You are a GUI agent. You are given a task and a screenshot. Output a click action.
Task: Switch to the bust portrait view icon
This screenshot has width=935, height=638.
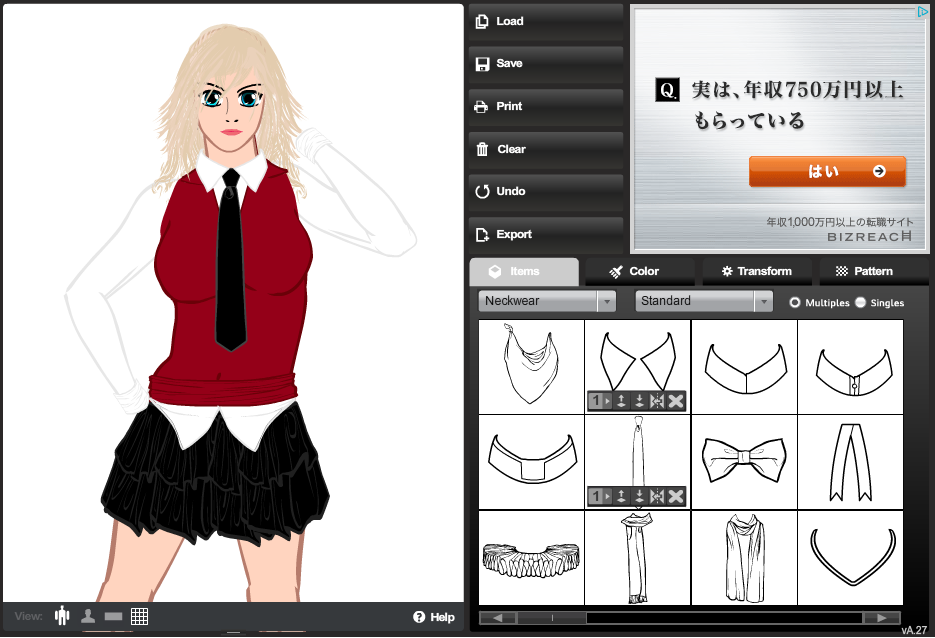88,616
